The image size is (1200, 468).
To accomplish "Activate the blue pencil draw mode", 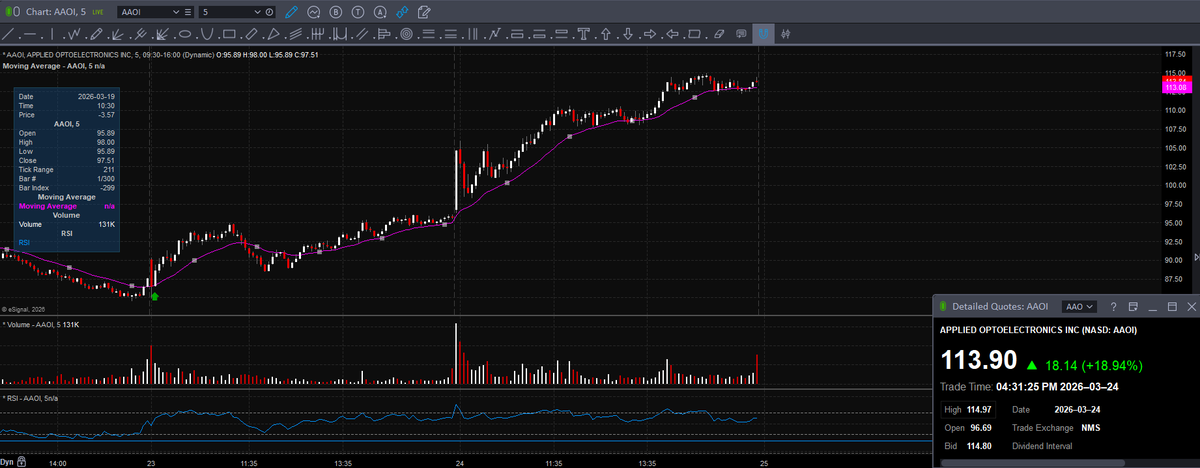I will coord(291,12).
